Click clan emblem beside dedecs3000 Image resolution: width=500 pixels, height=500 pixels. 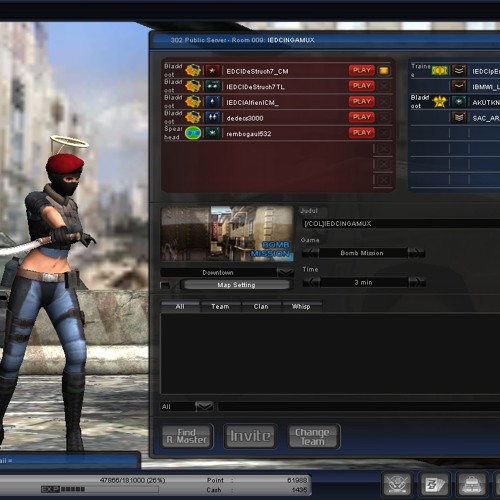[193, 117]
